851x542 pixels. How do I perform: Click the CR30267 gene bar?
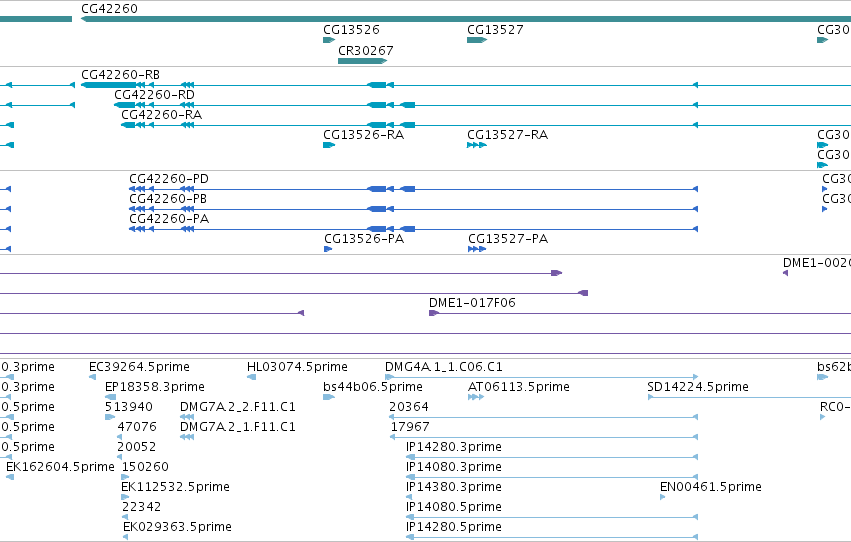(362, 61)
